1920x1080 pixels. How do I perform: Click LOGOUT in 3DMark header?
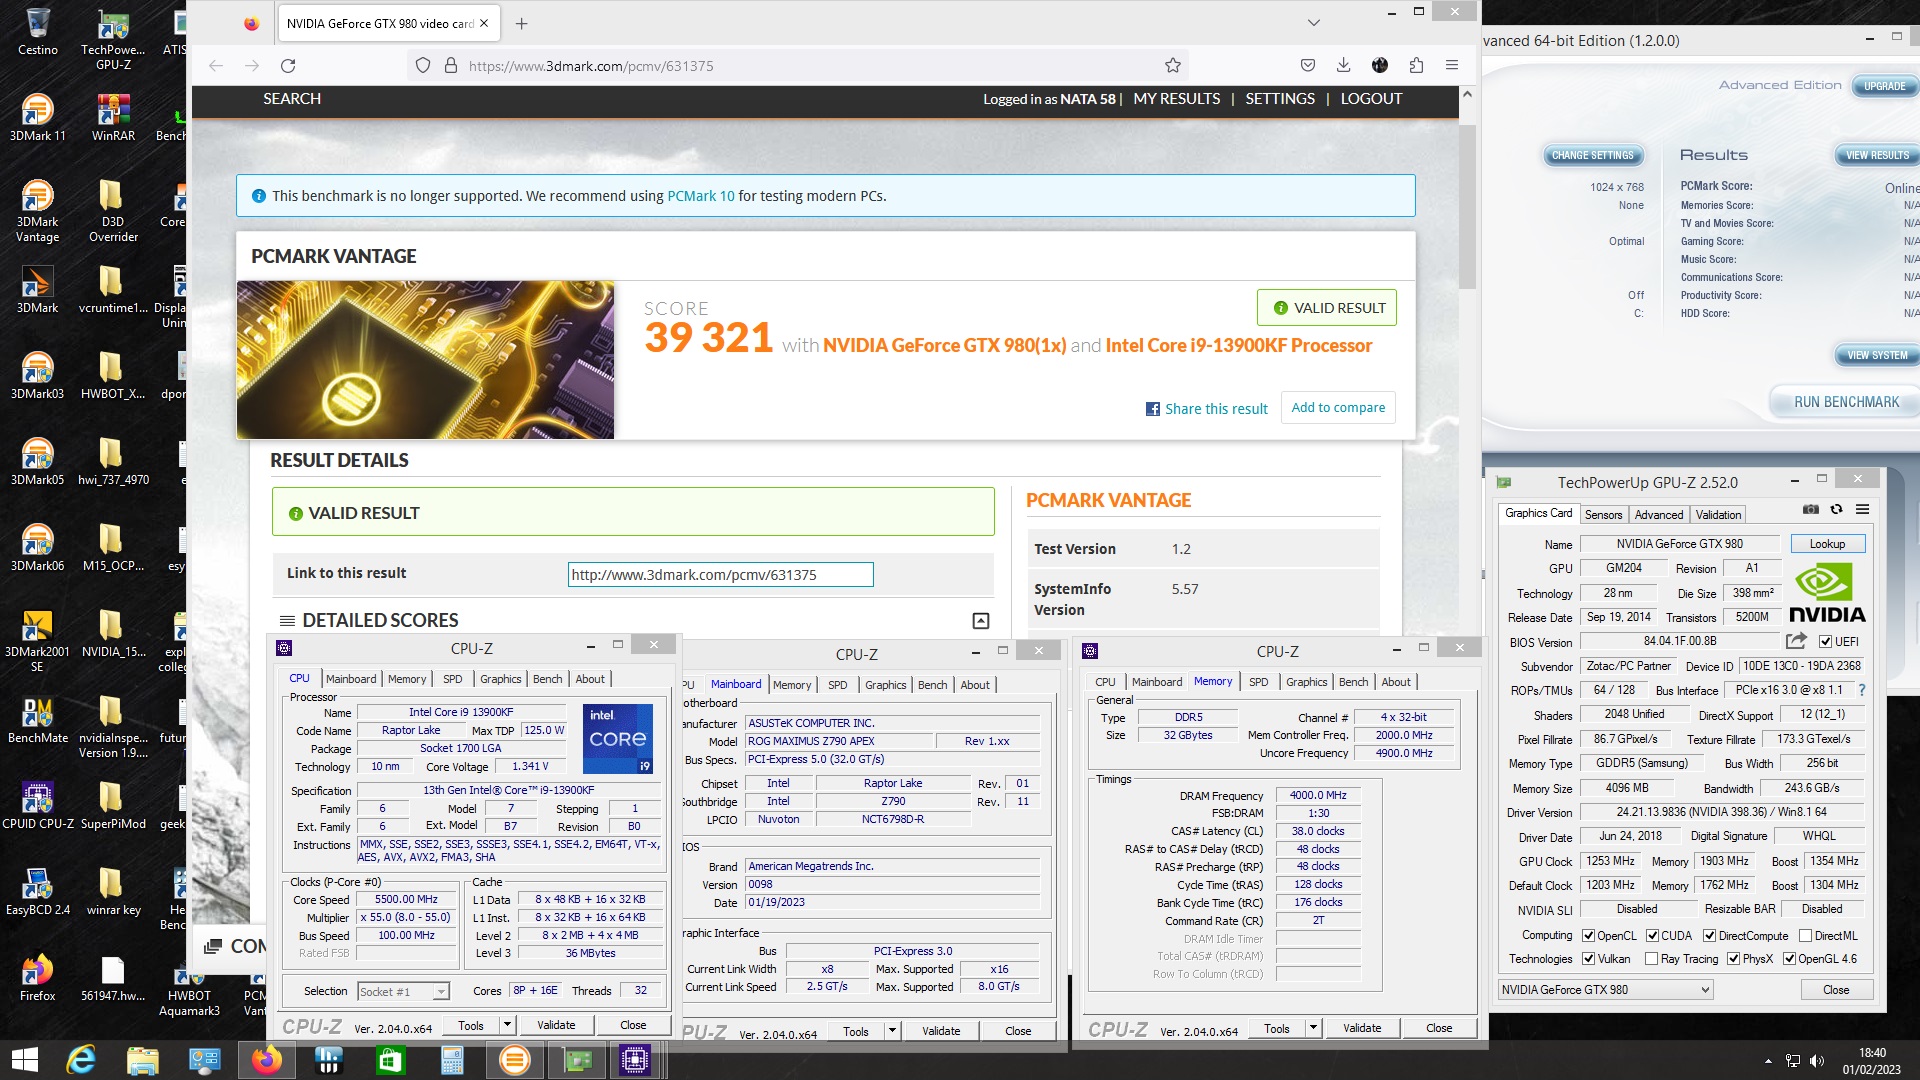tap(1371, 99)
